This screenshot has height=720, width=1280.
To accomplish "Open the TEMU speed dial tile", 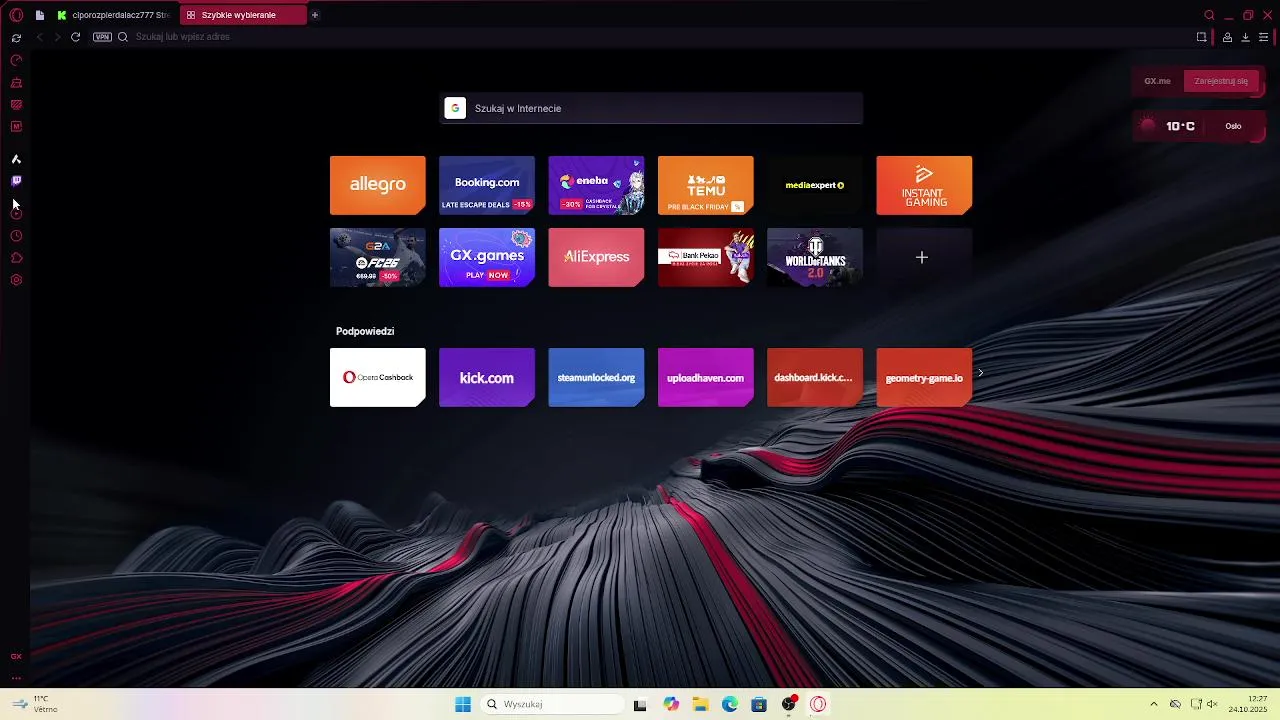I will coord(705,185).
